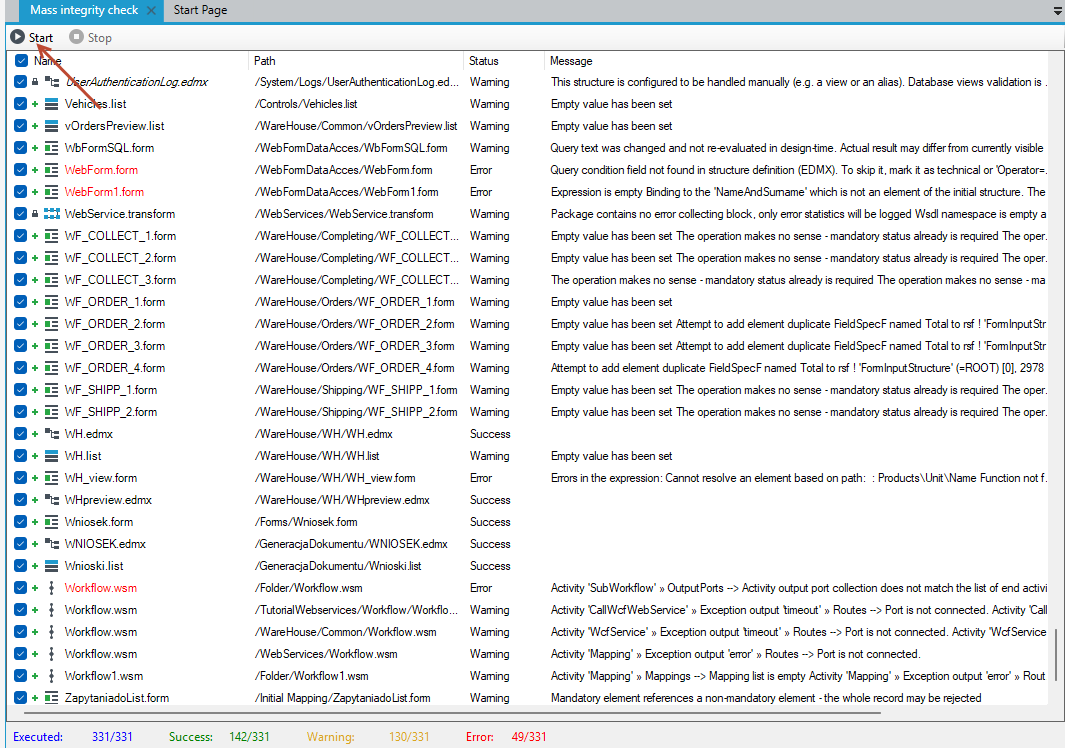This screenshot has width=1065, height=748.
Task: Click the edmx icon next to WH.edmx
Action: (52, 434)
